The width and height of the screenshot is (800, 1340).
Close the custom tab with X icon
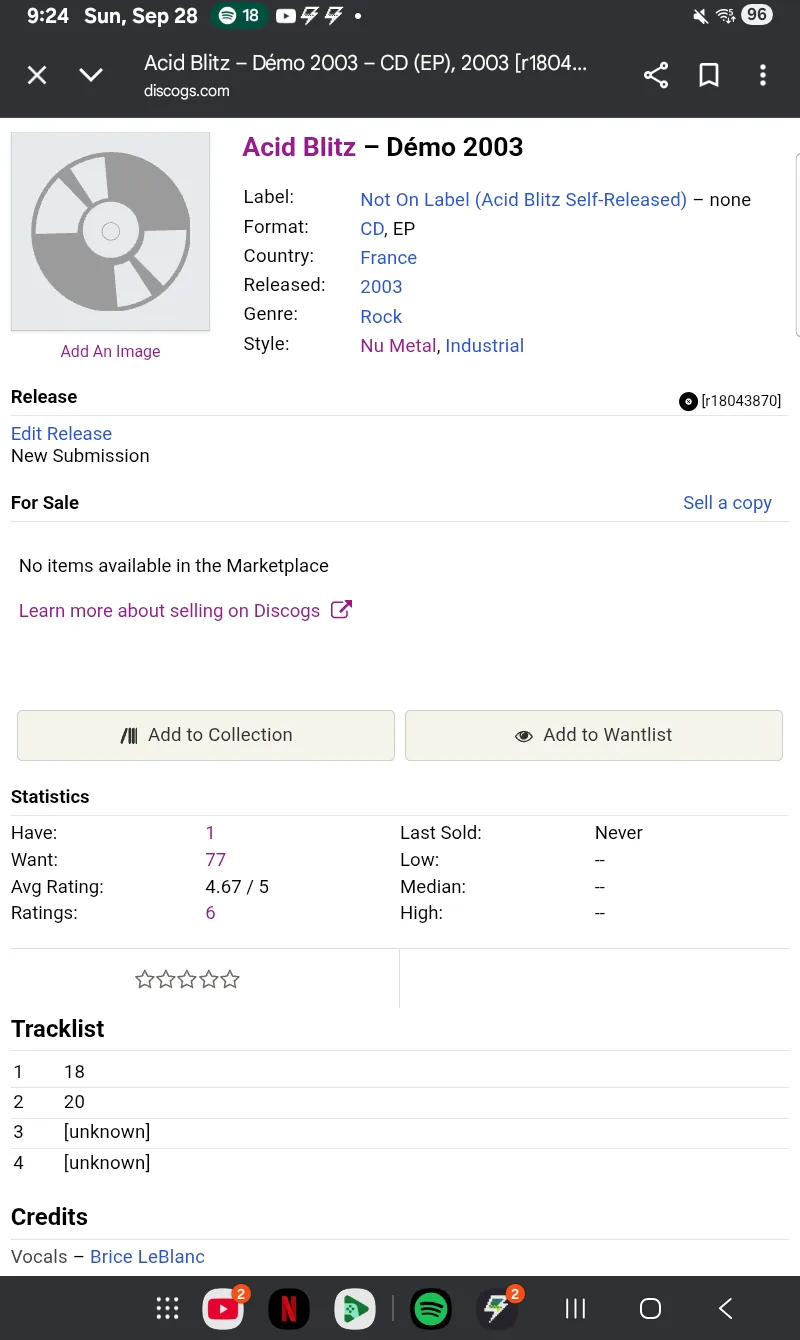[37, 75]
